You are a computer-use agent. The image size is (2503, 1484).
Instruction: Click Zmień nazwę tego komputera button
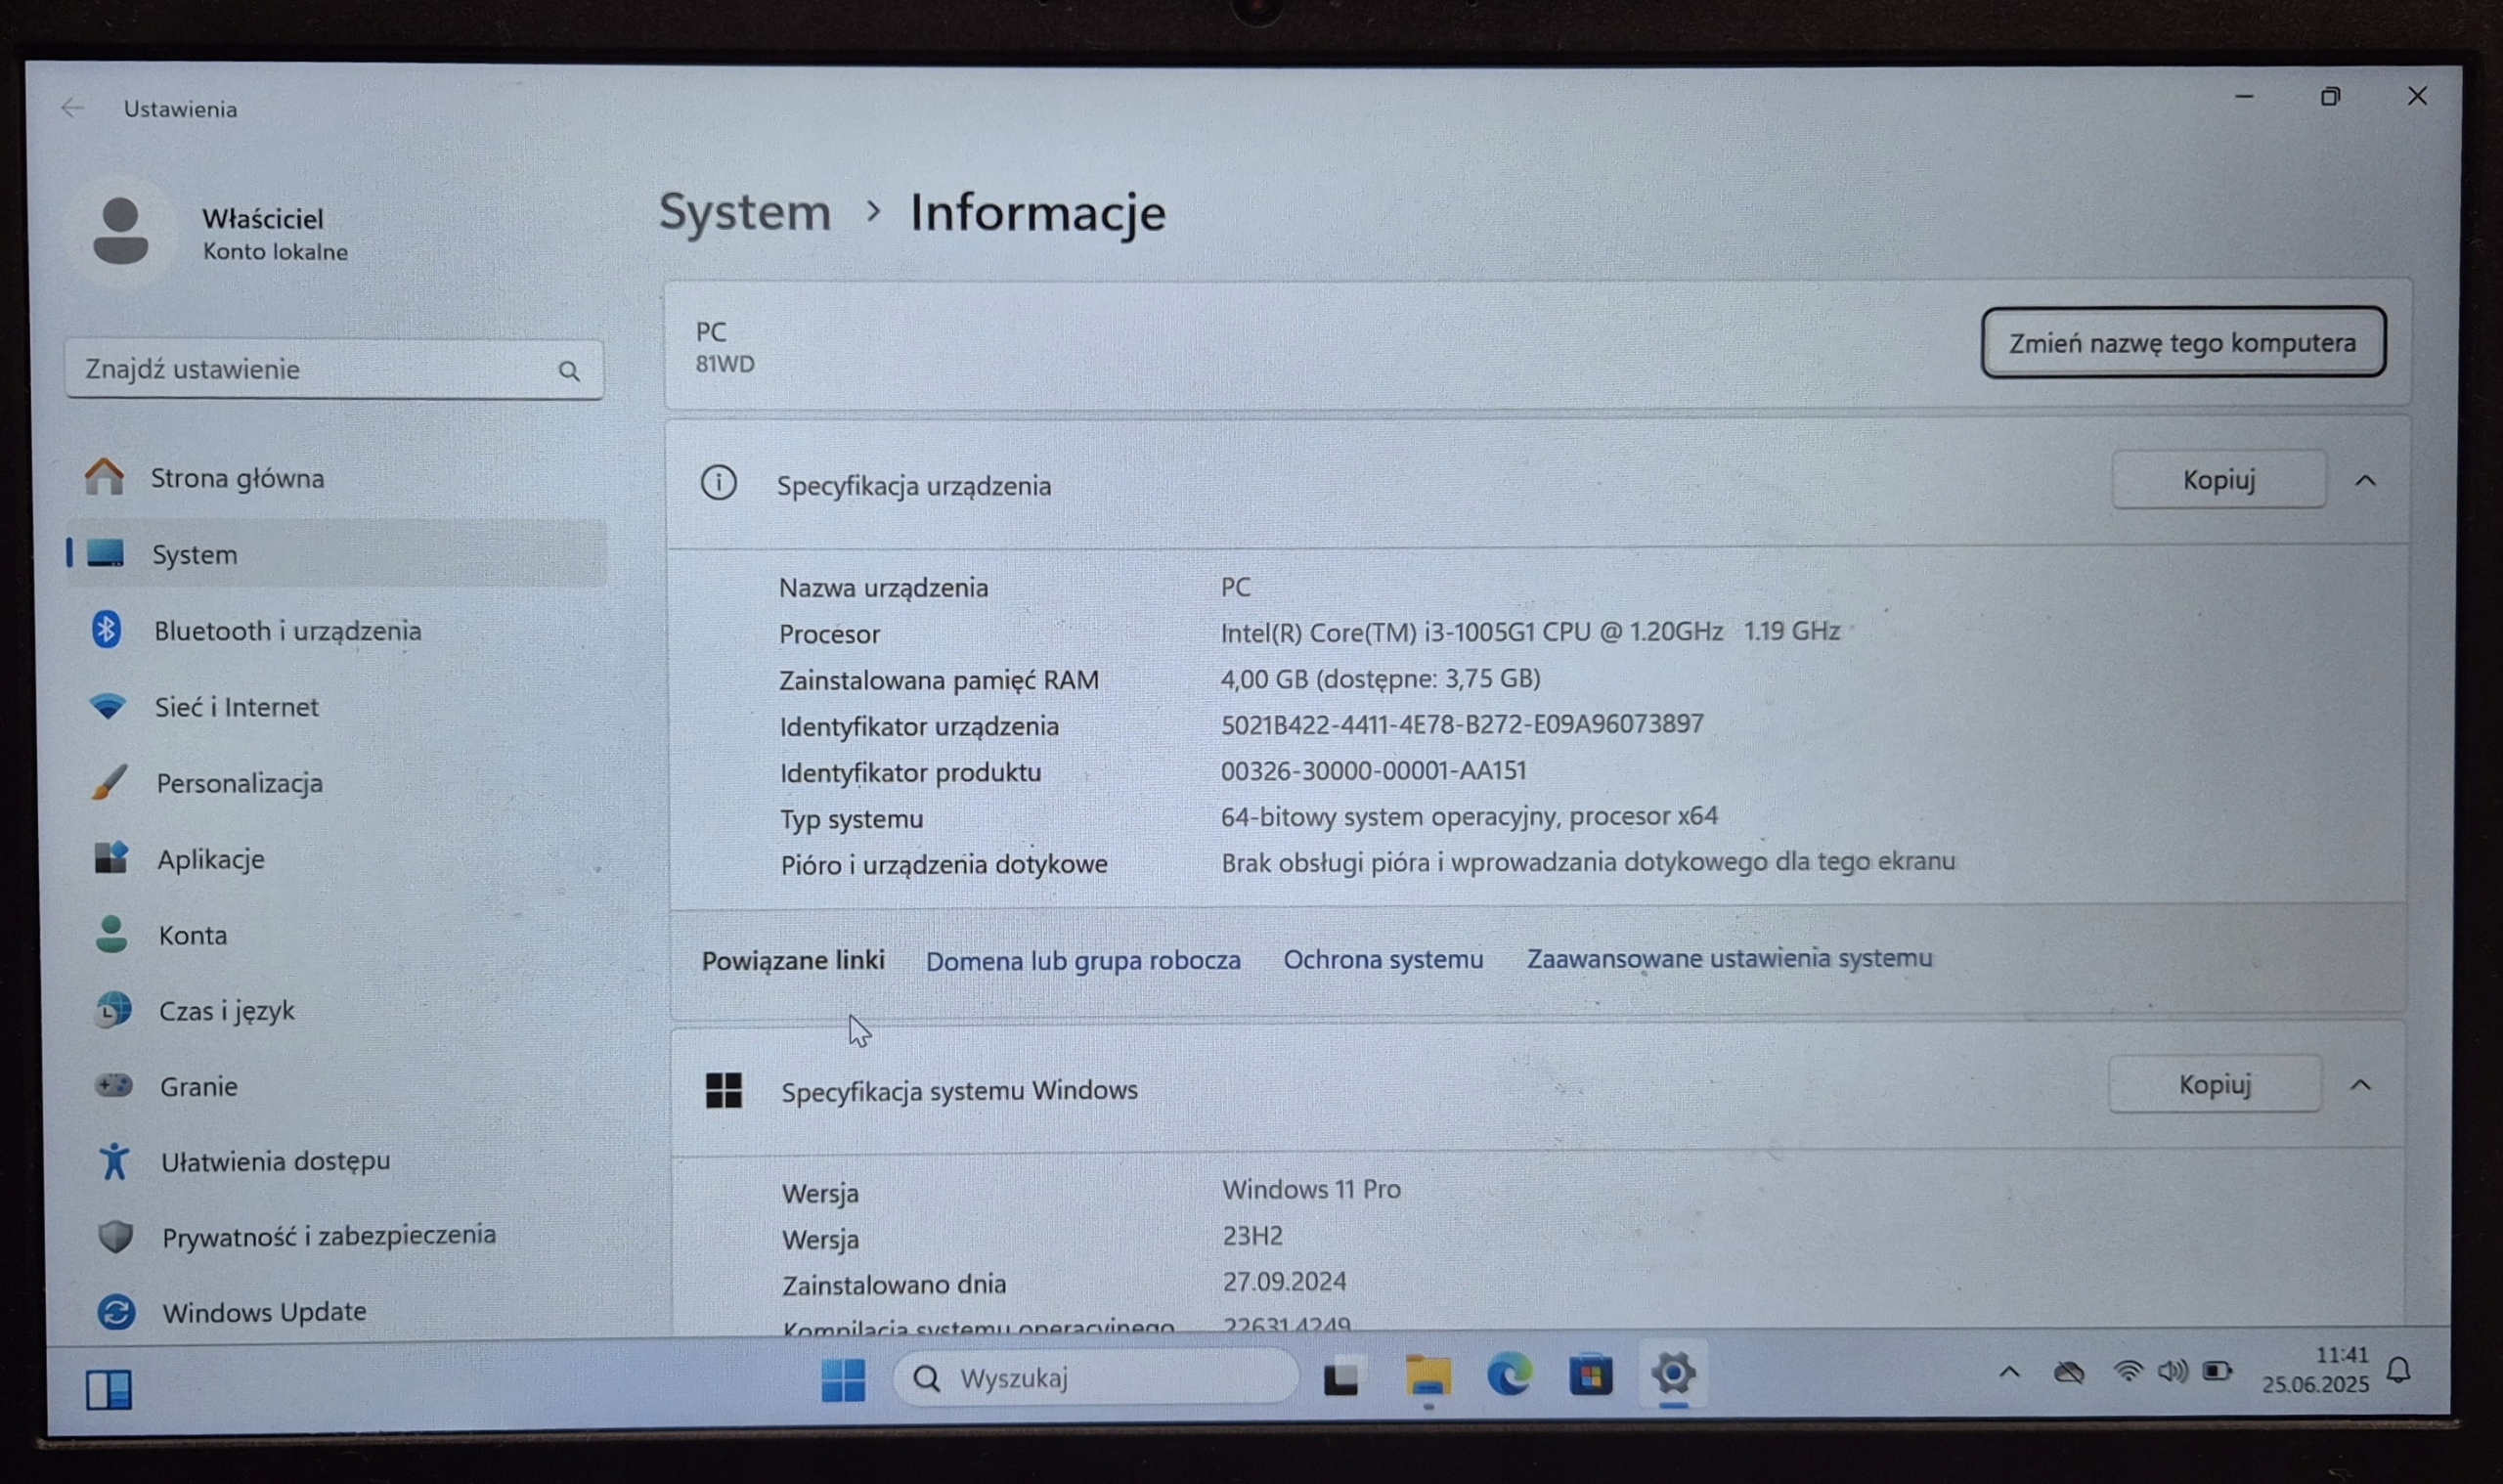[2183, 343]
